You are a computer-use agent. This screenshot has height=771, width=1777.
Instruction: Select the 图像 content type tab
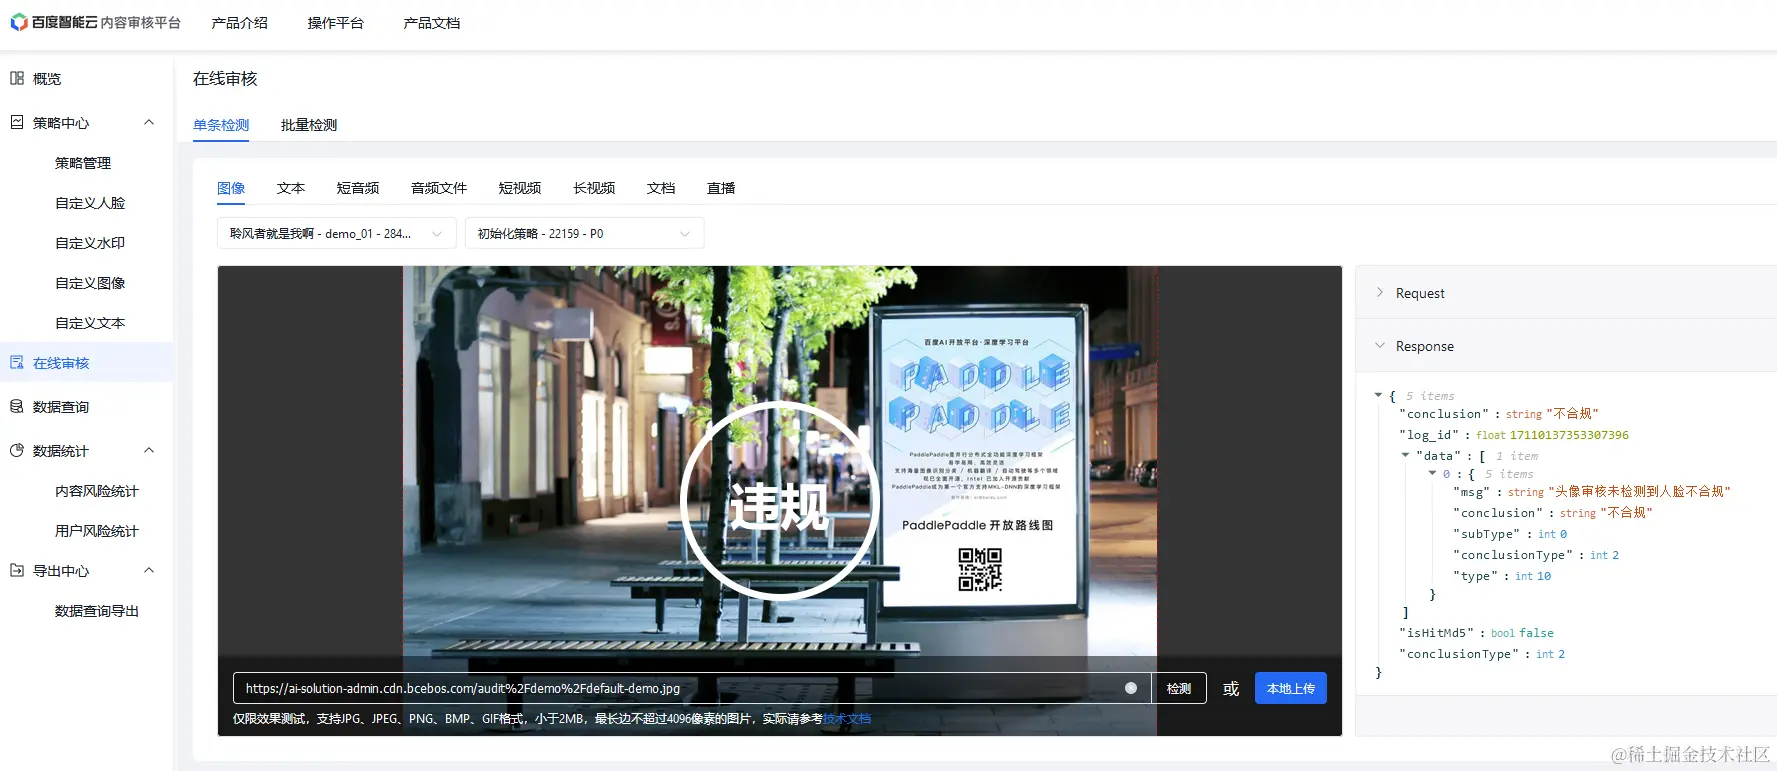[231, 188]
